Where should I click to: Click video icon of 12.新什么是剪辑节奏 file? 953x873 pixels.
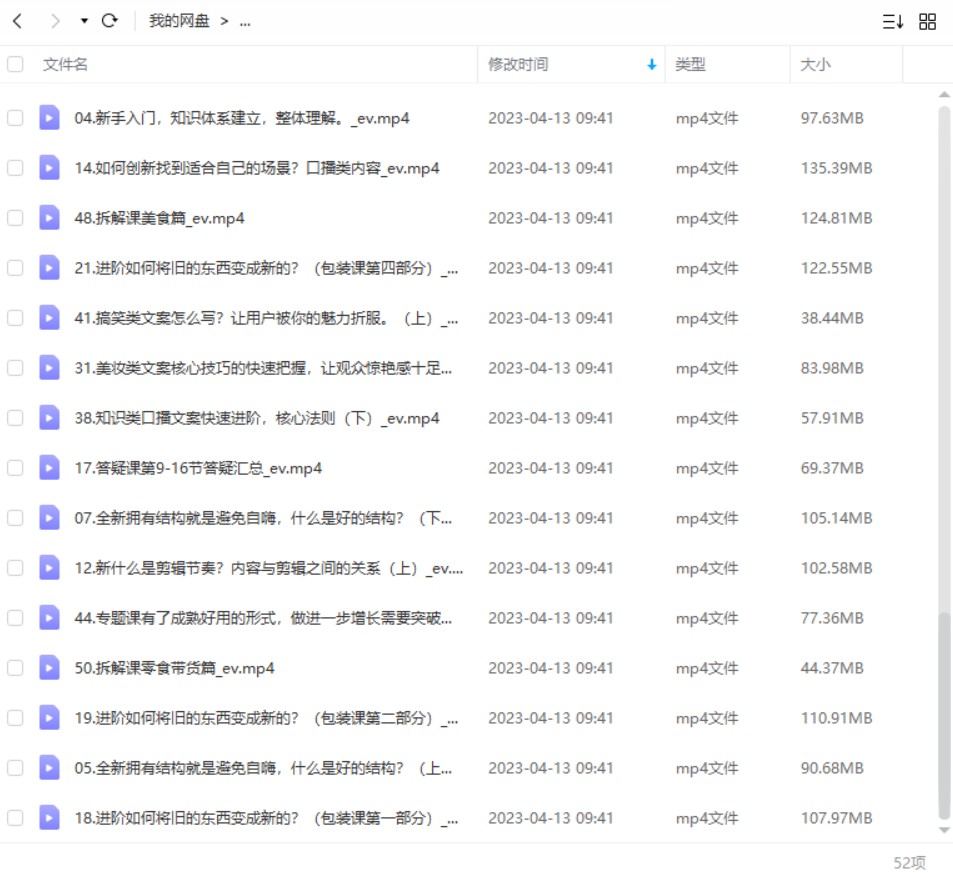coord(49,567)
